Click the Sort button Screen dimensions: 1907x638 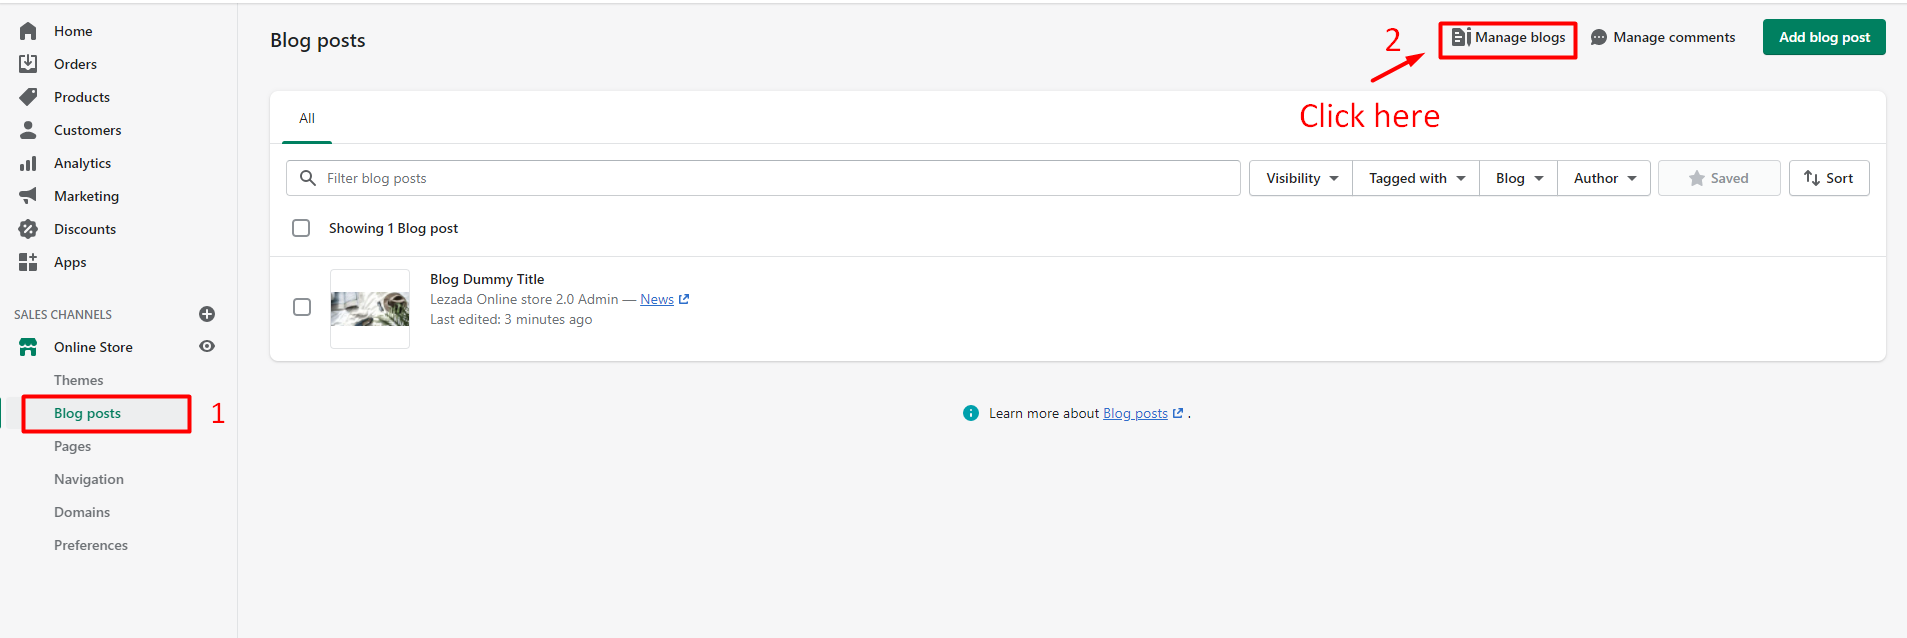1829,178
